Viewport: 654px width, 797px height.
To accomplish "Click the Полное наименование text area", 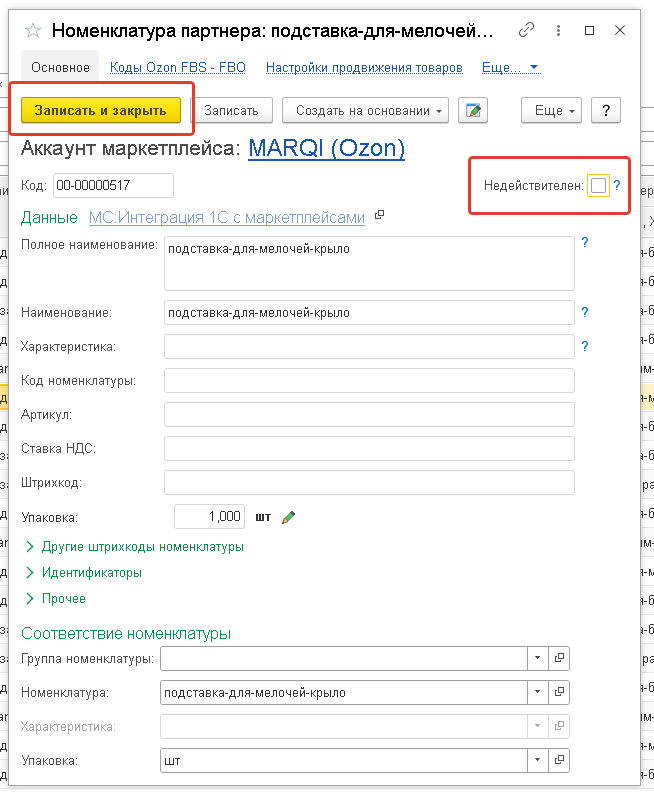I will pyautogui.click(x=369, y=263).
